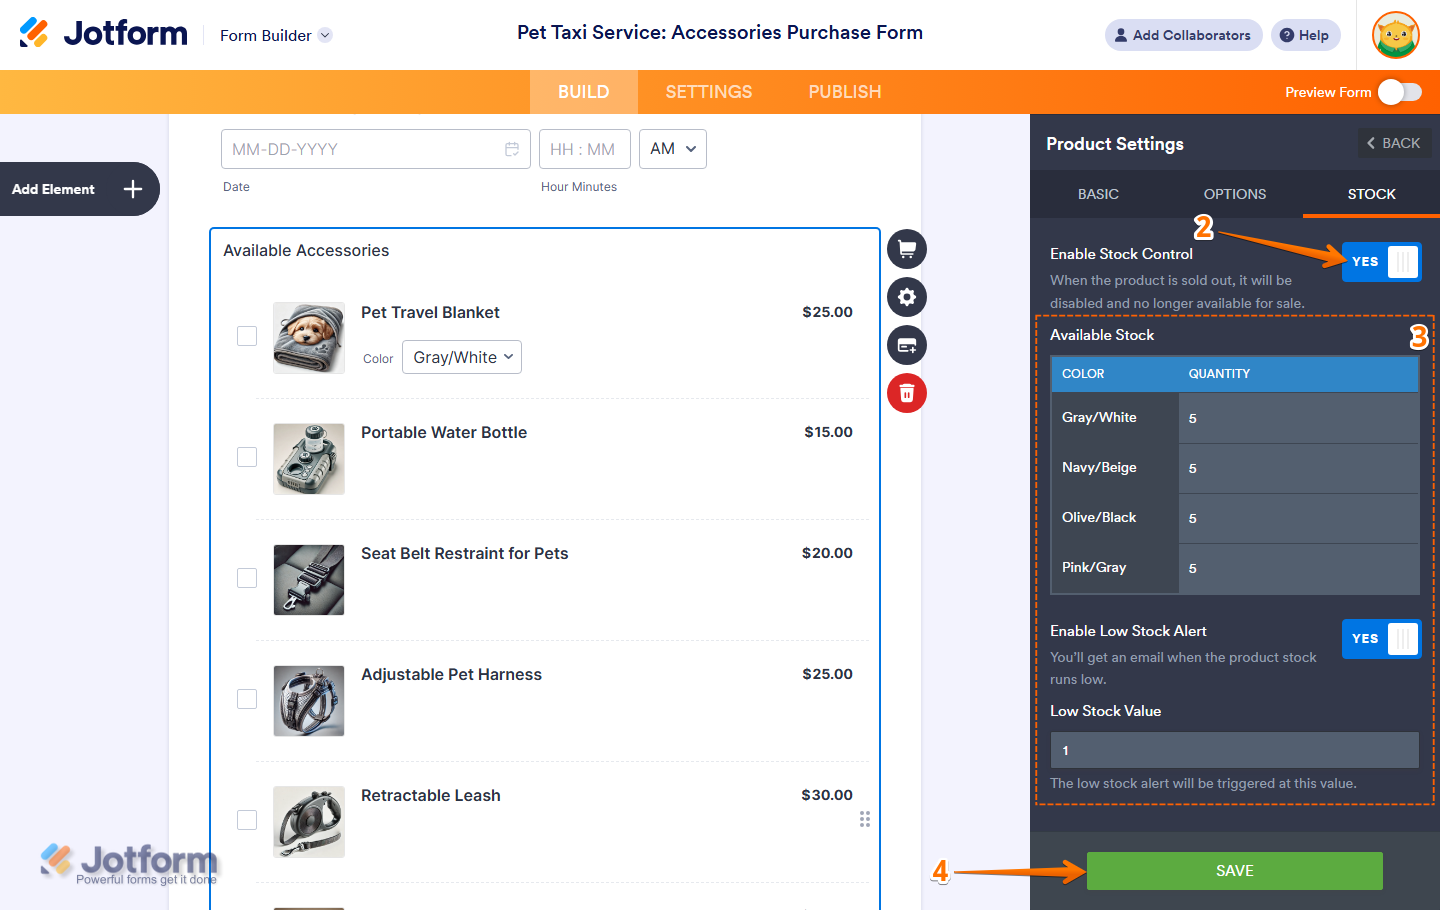The width and height of the screenshot is (1440, 910).
Task: Expand the Gray/White color dropdown
Action: coord(462,357)
